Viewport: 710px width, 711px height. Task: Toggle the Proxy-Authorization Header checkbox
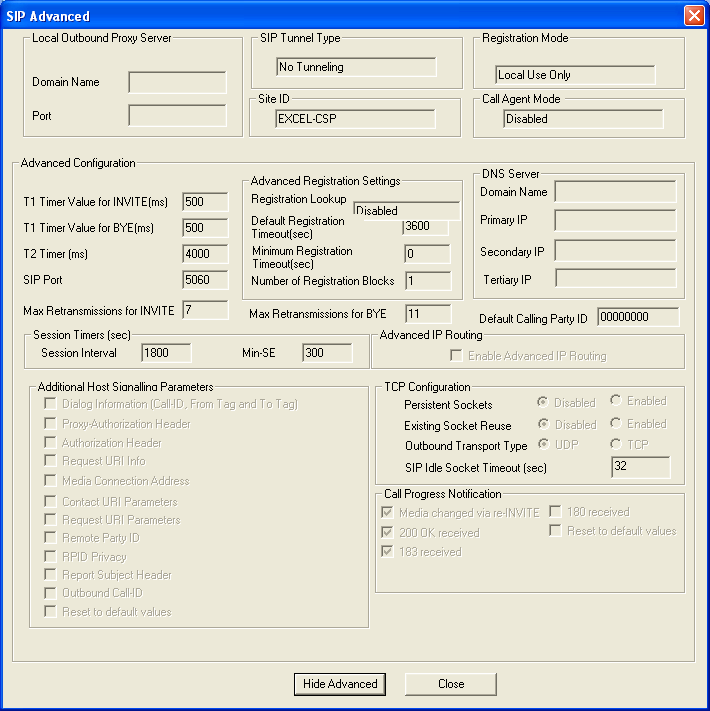[x=50, y=424]
